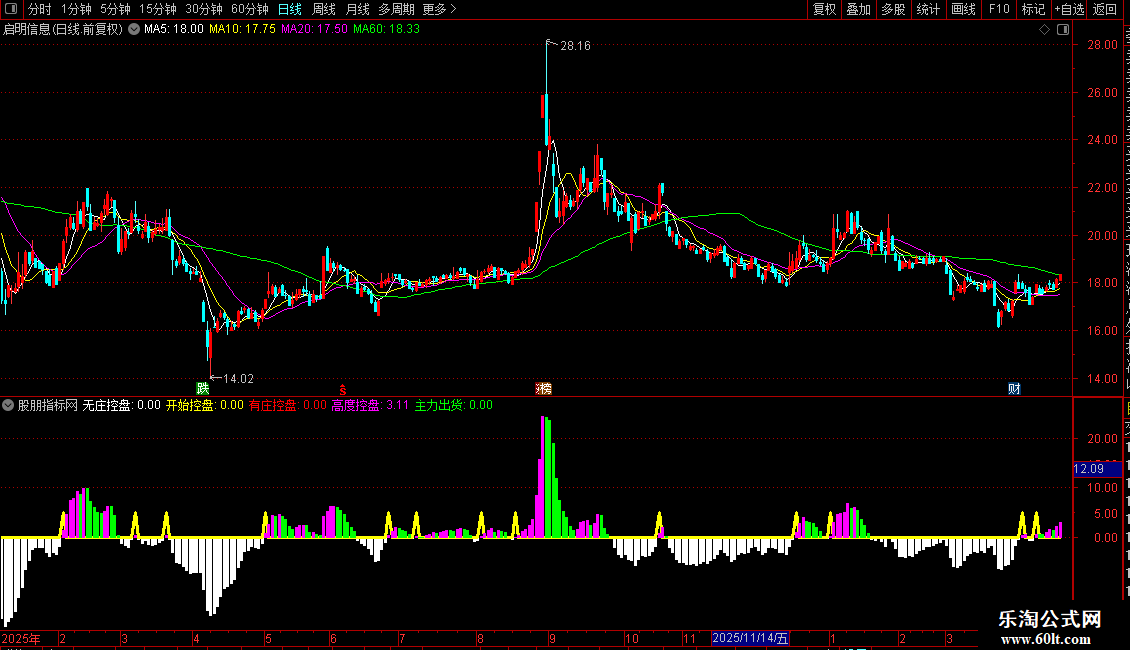
Task: Select the 1分钟 period
Action: coord(76,9)
